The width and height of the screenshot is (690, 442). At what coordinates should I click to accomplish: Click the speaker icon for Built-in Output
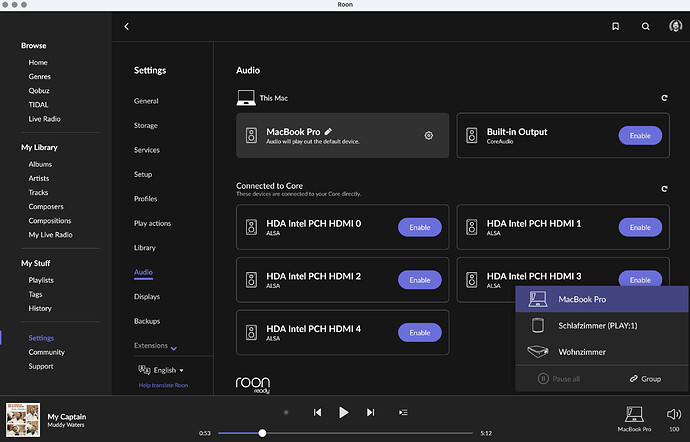tap(472, 136)
